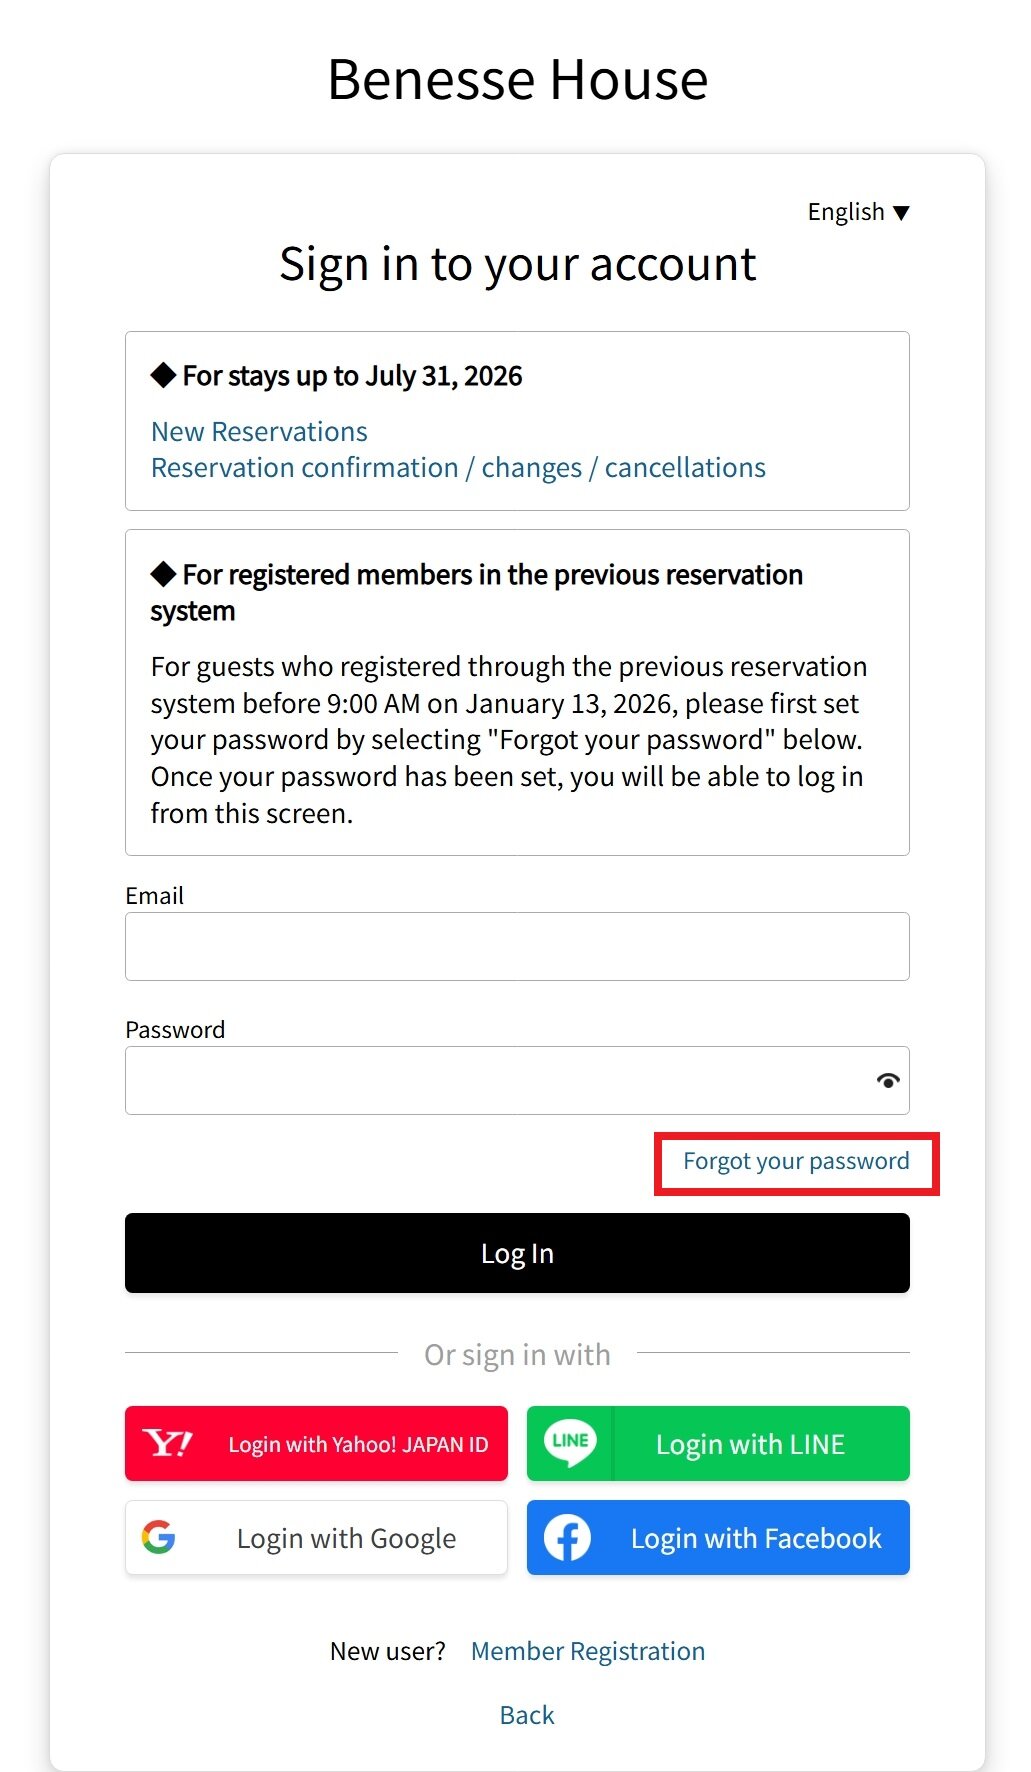1031x1772 pixels.
Task: Open the New Reservations link
Action: (x=259, y=432)
